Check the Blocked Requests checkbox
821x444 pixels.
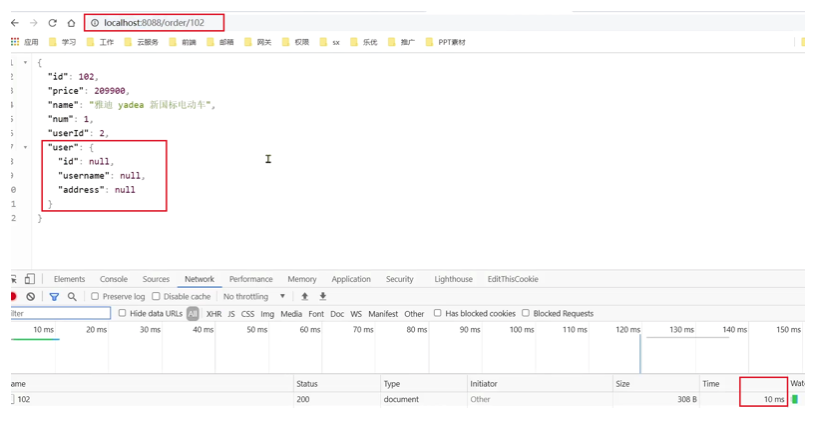click(526, 313)
